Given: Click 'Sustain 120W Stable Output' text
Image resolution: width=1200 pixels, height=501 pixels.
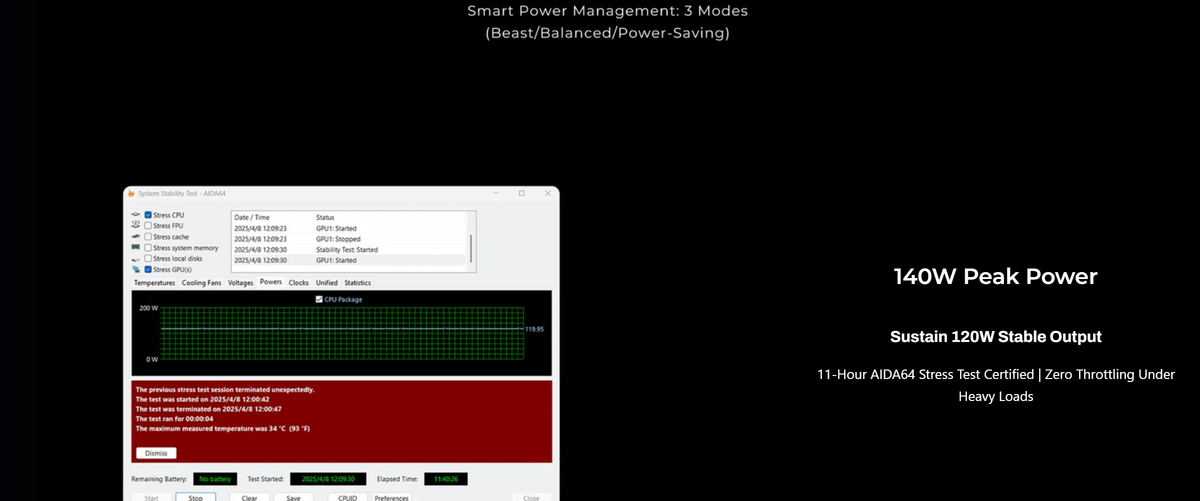Looking at the screenshot, I should pyautogui.click(x=995, y=336).
